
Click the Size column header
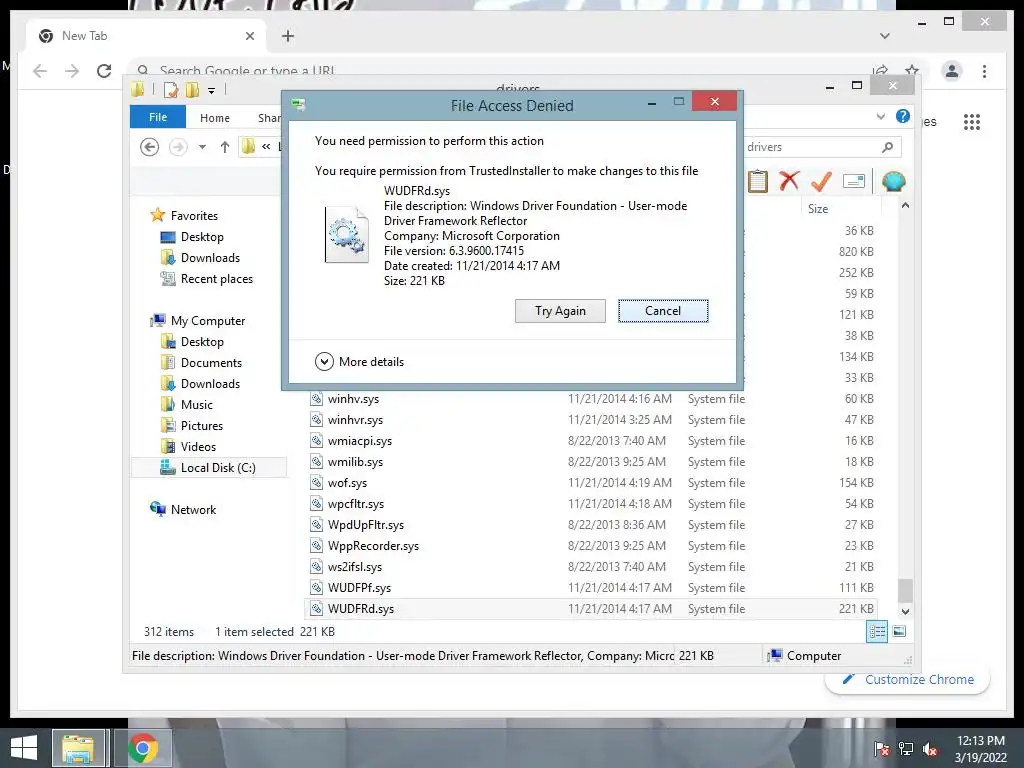pyautogui.click(x=841, y=208)
